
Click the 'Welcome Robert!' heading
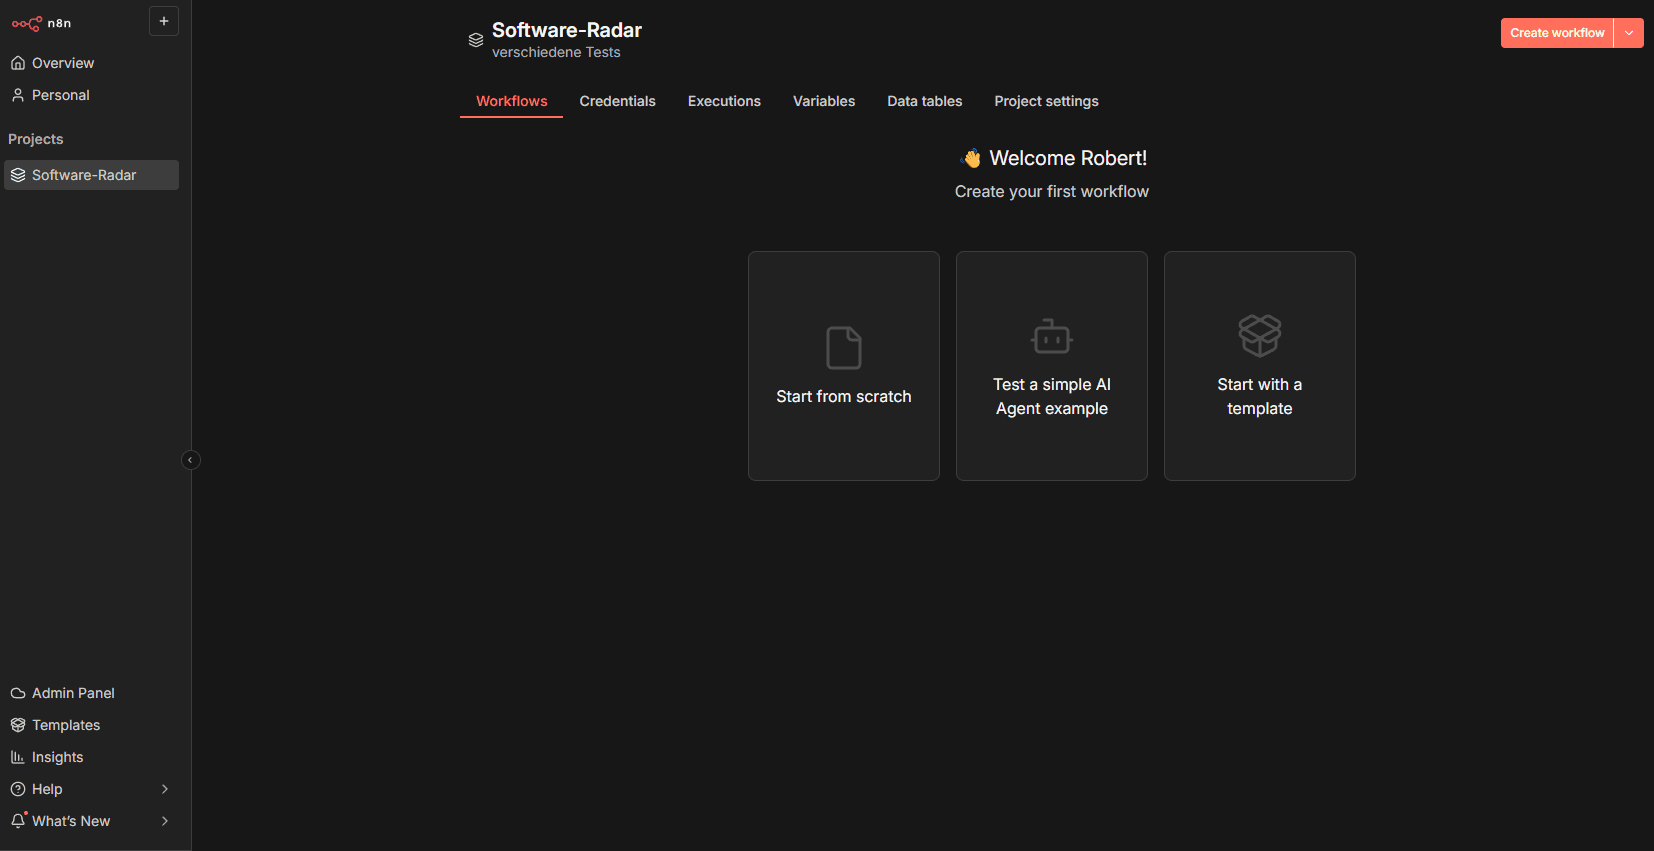(x=1068, y=158)
